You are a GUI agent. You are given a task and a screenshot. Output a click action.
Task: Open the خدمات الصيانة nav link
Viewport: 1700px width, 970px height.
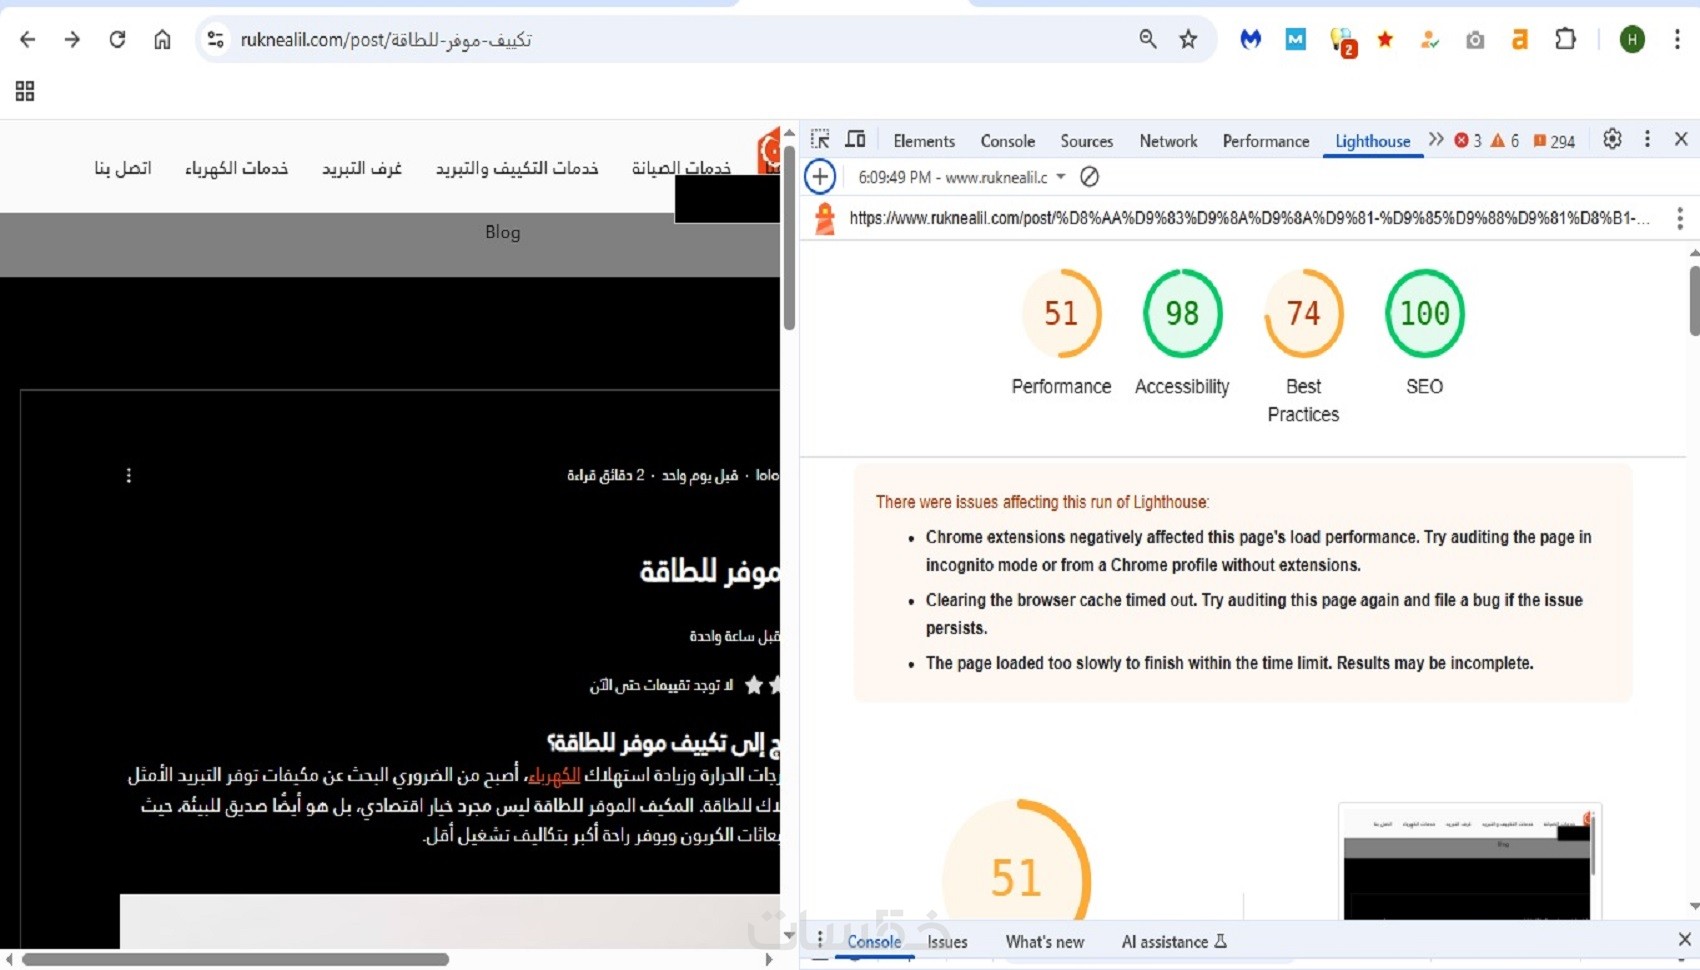(x=681, y=168)
